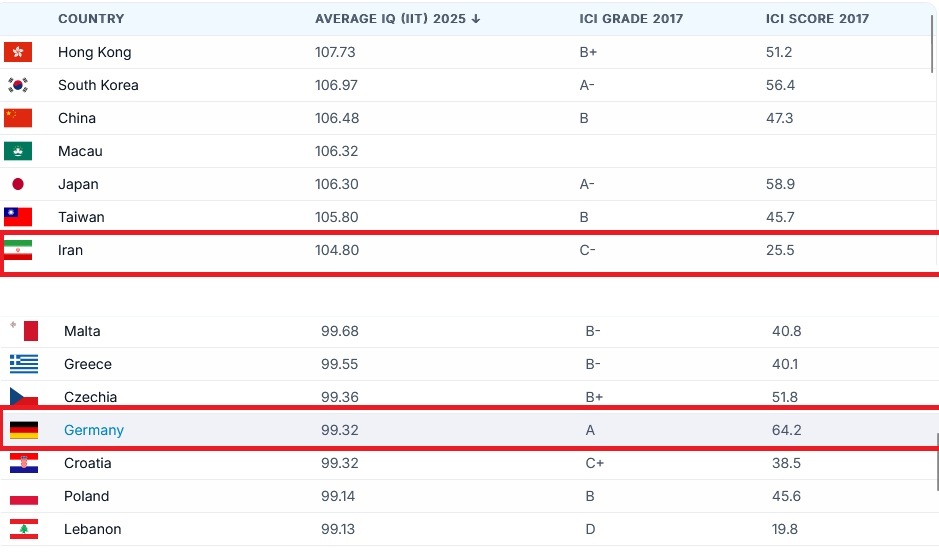Click the lower table vertical scrollbar
This screenshot has height=552, width=939.
[937, 462]
